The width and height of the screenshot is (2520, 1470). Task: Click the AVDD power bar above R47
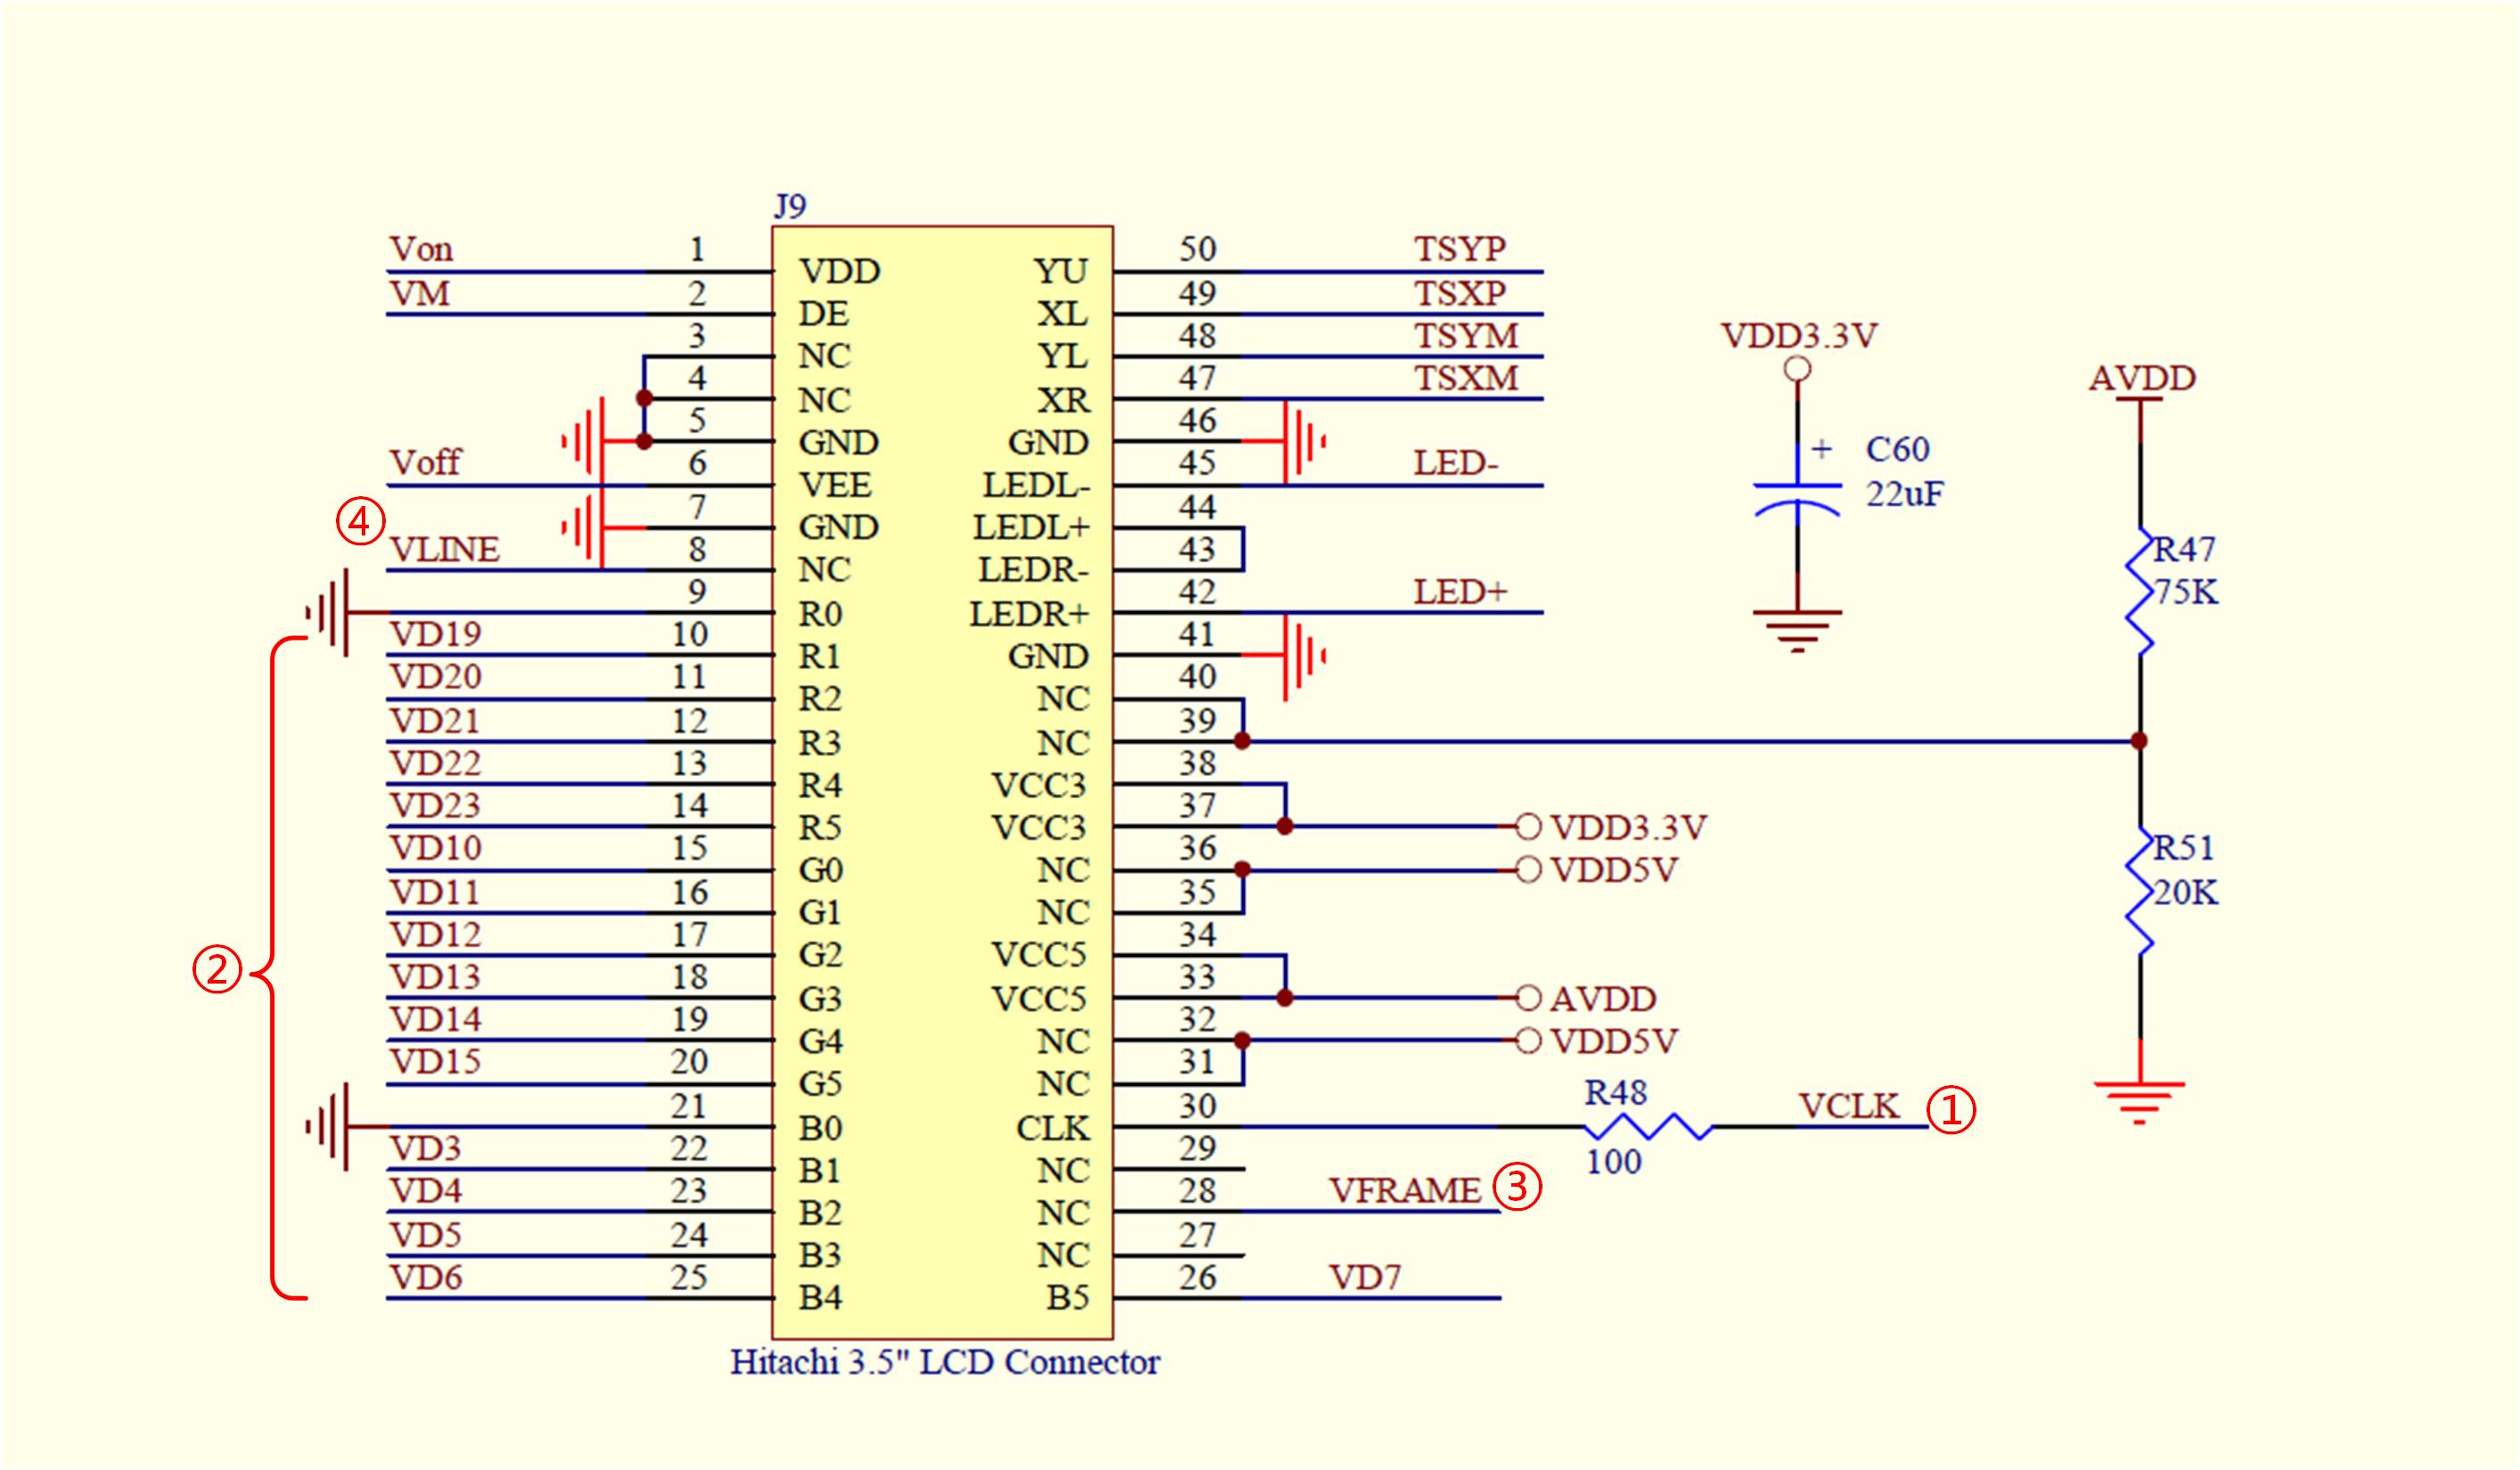[2140, 399]
